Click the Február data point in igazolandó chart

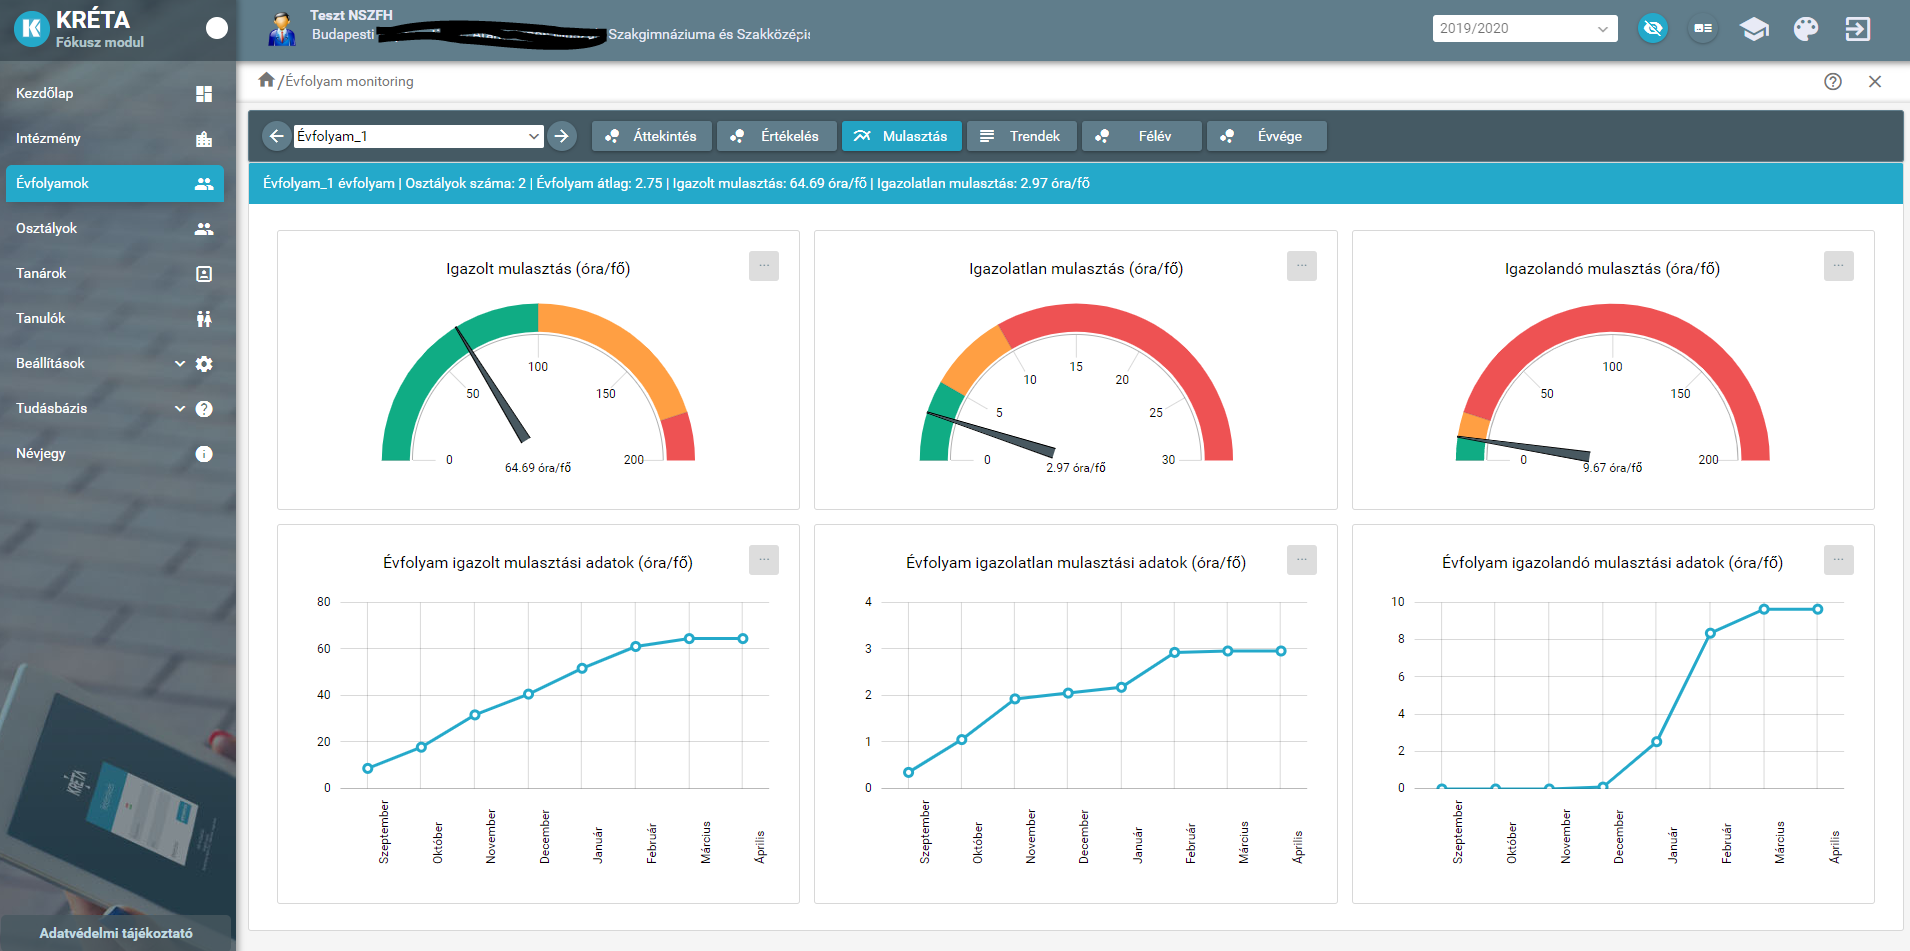tap(1711, 633)
